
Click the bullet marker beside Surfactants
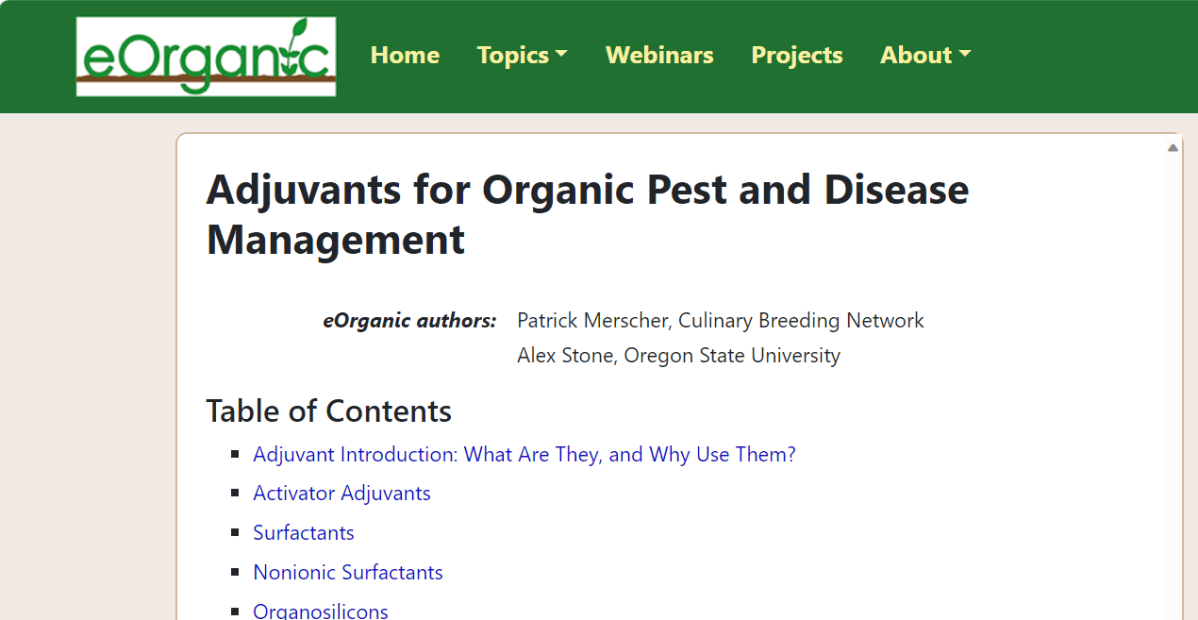[x=236, y=532]
